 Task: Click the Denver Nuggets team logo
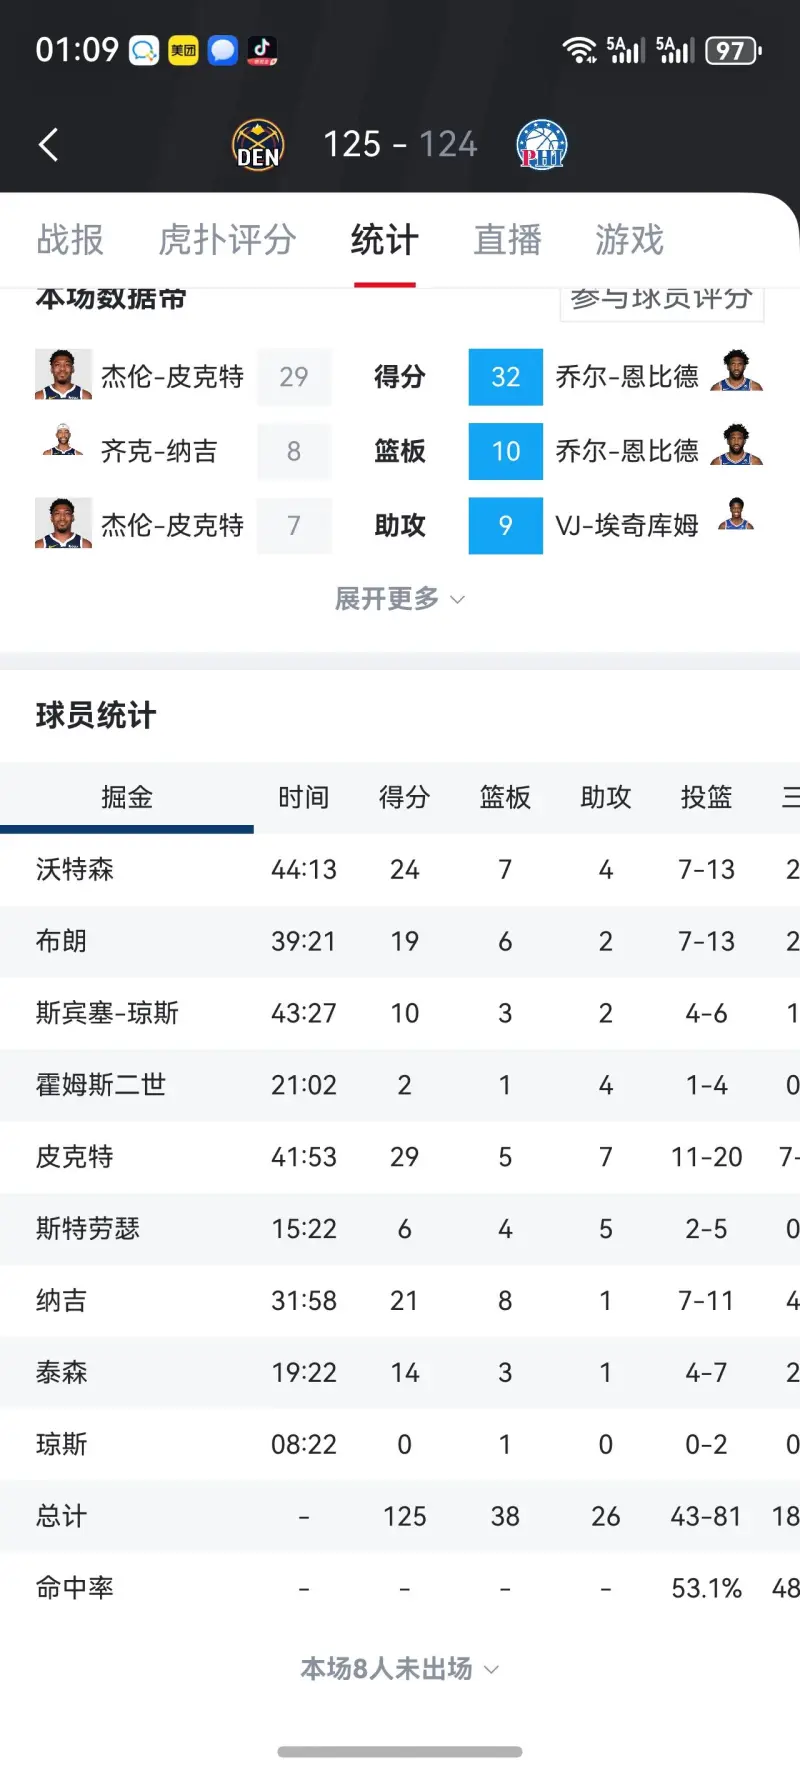[x=257, y=143]
